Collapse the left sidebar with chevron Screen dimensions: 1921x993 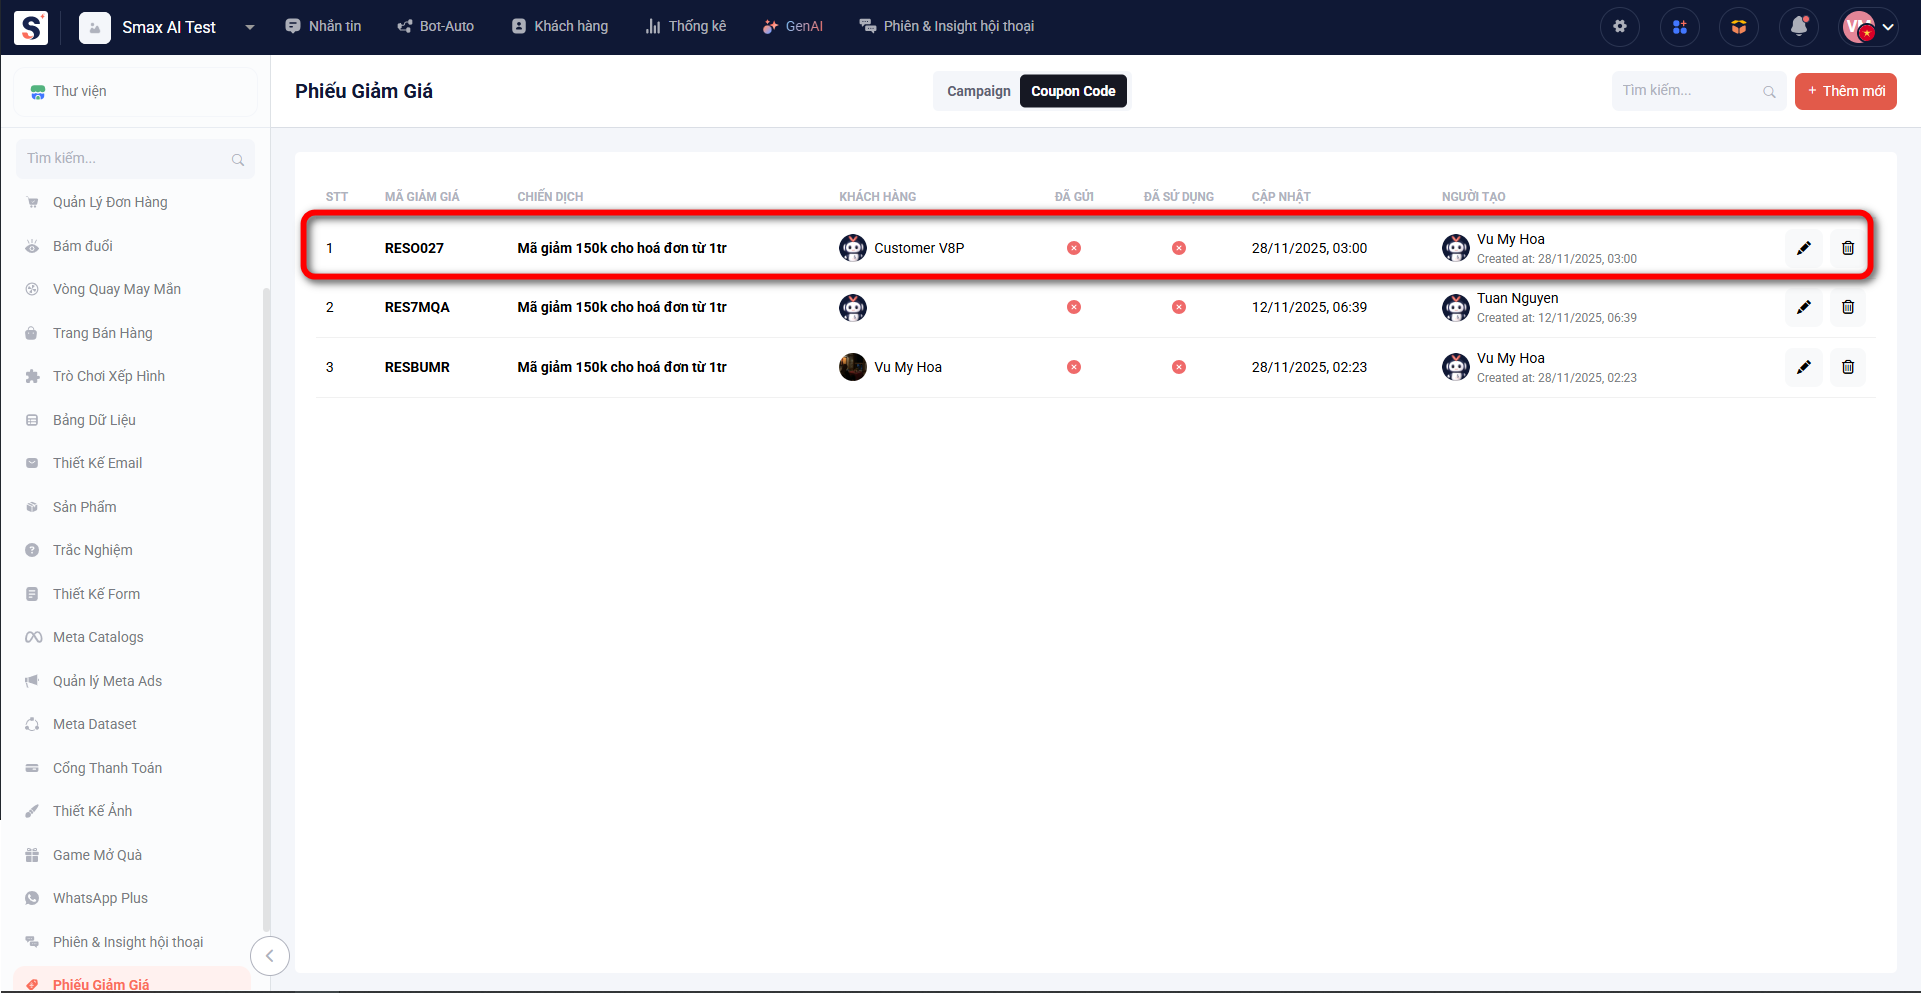tap(269, 956)
